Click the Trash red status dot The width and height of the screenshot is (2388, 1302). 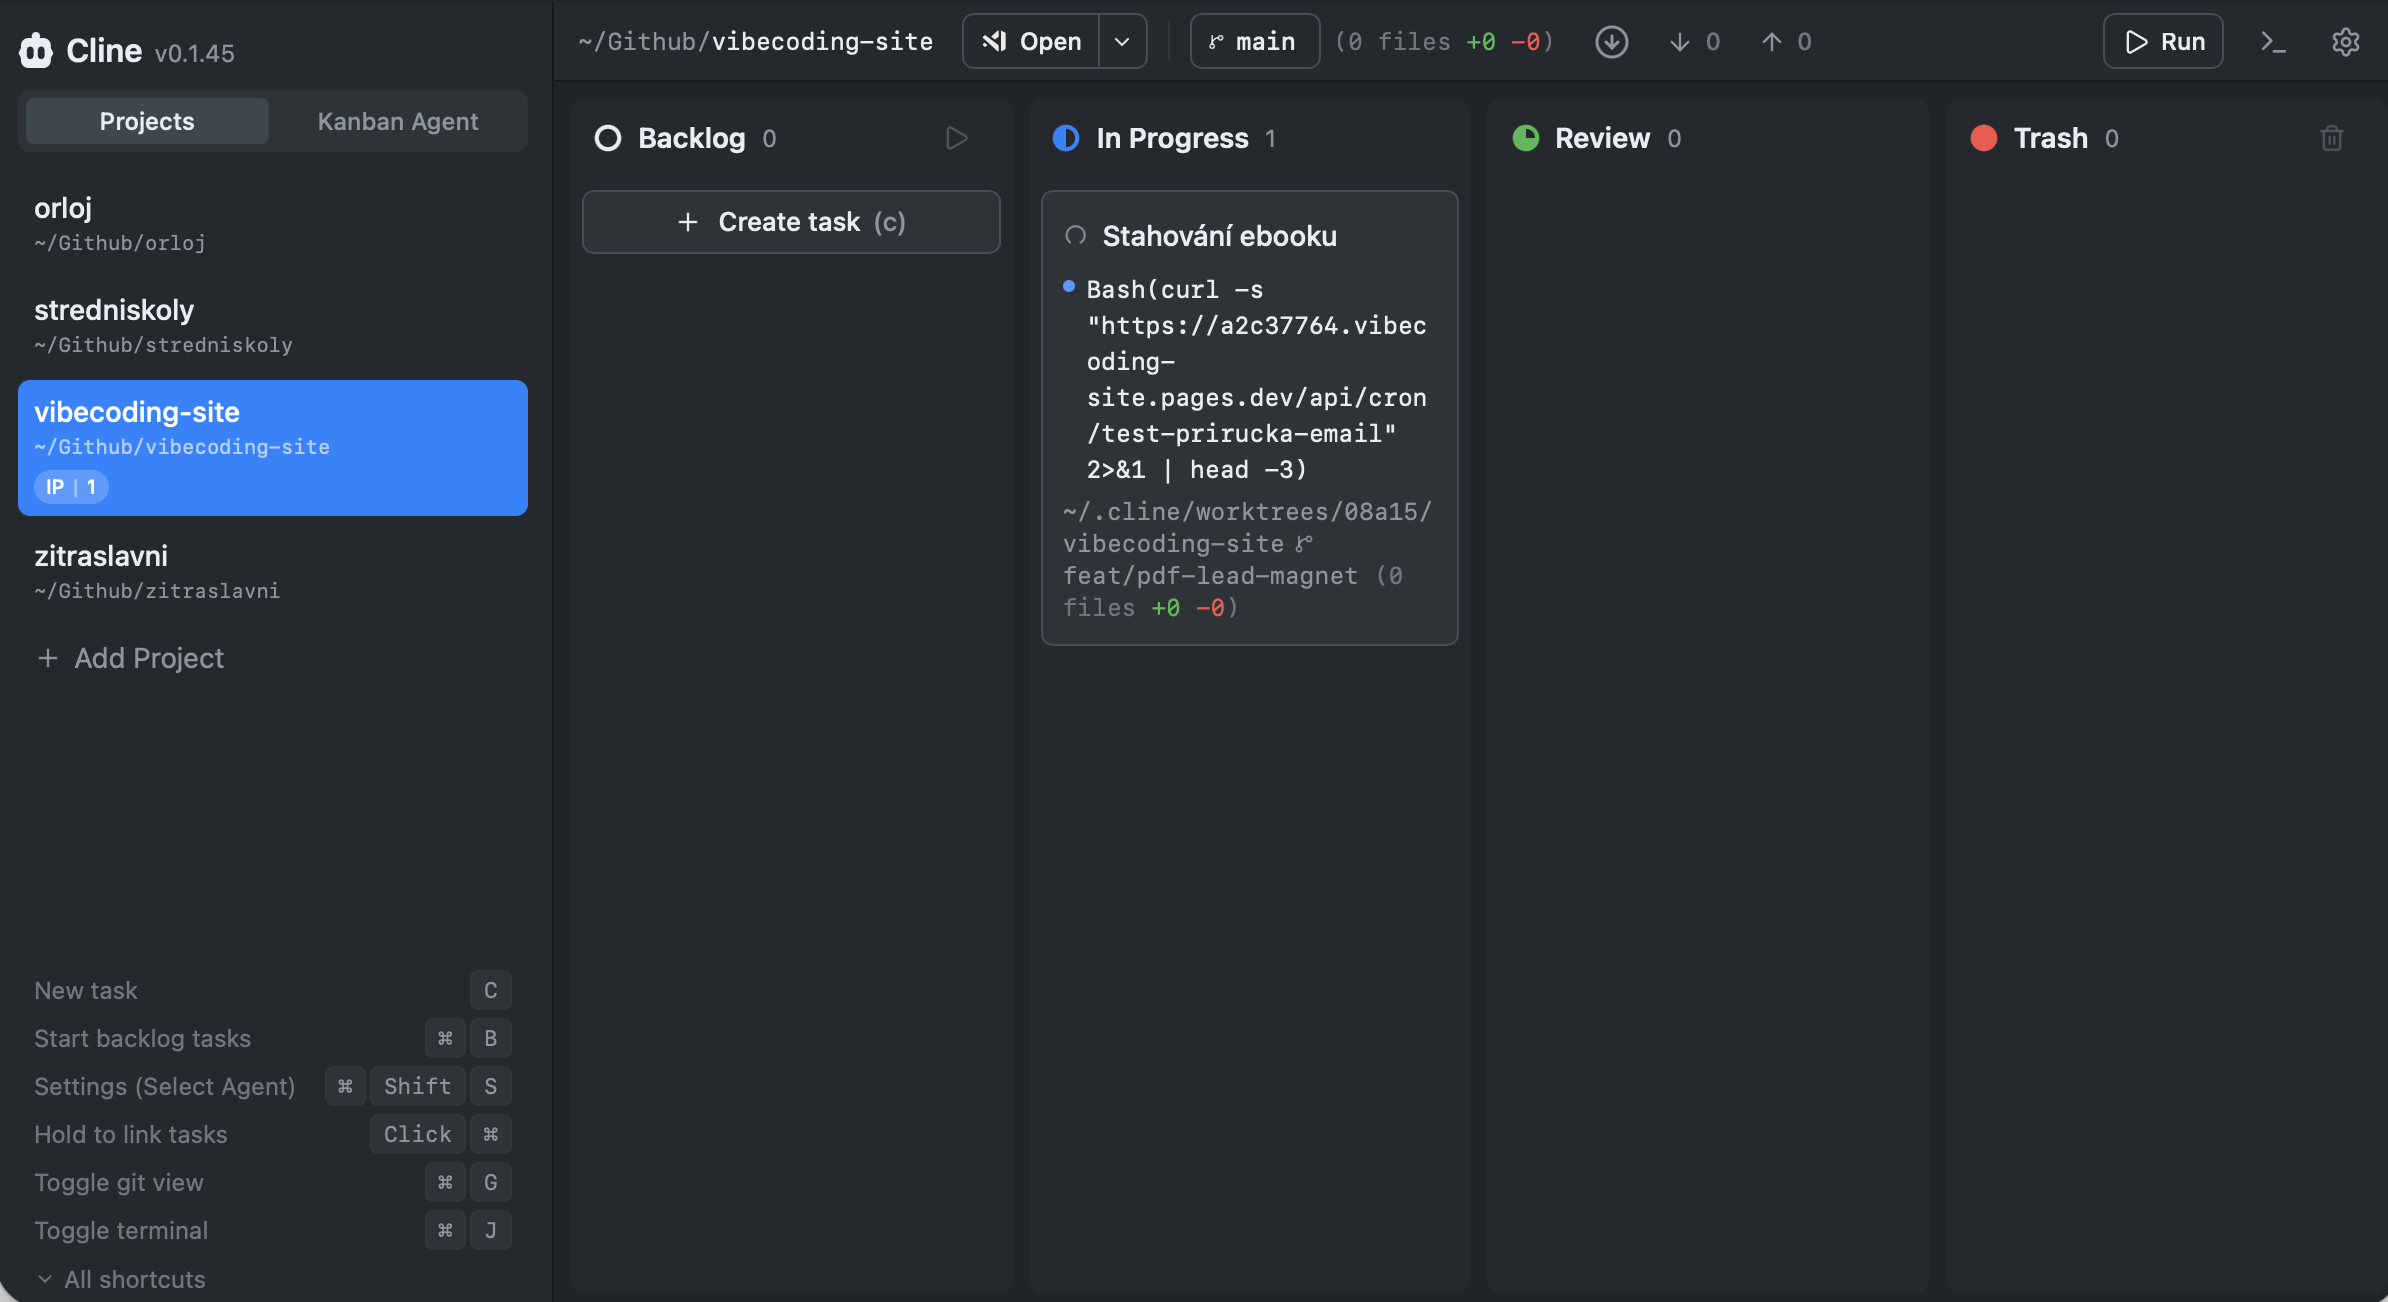(1984, 138)
